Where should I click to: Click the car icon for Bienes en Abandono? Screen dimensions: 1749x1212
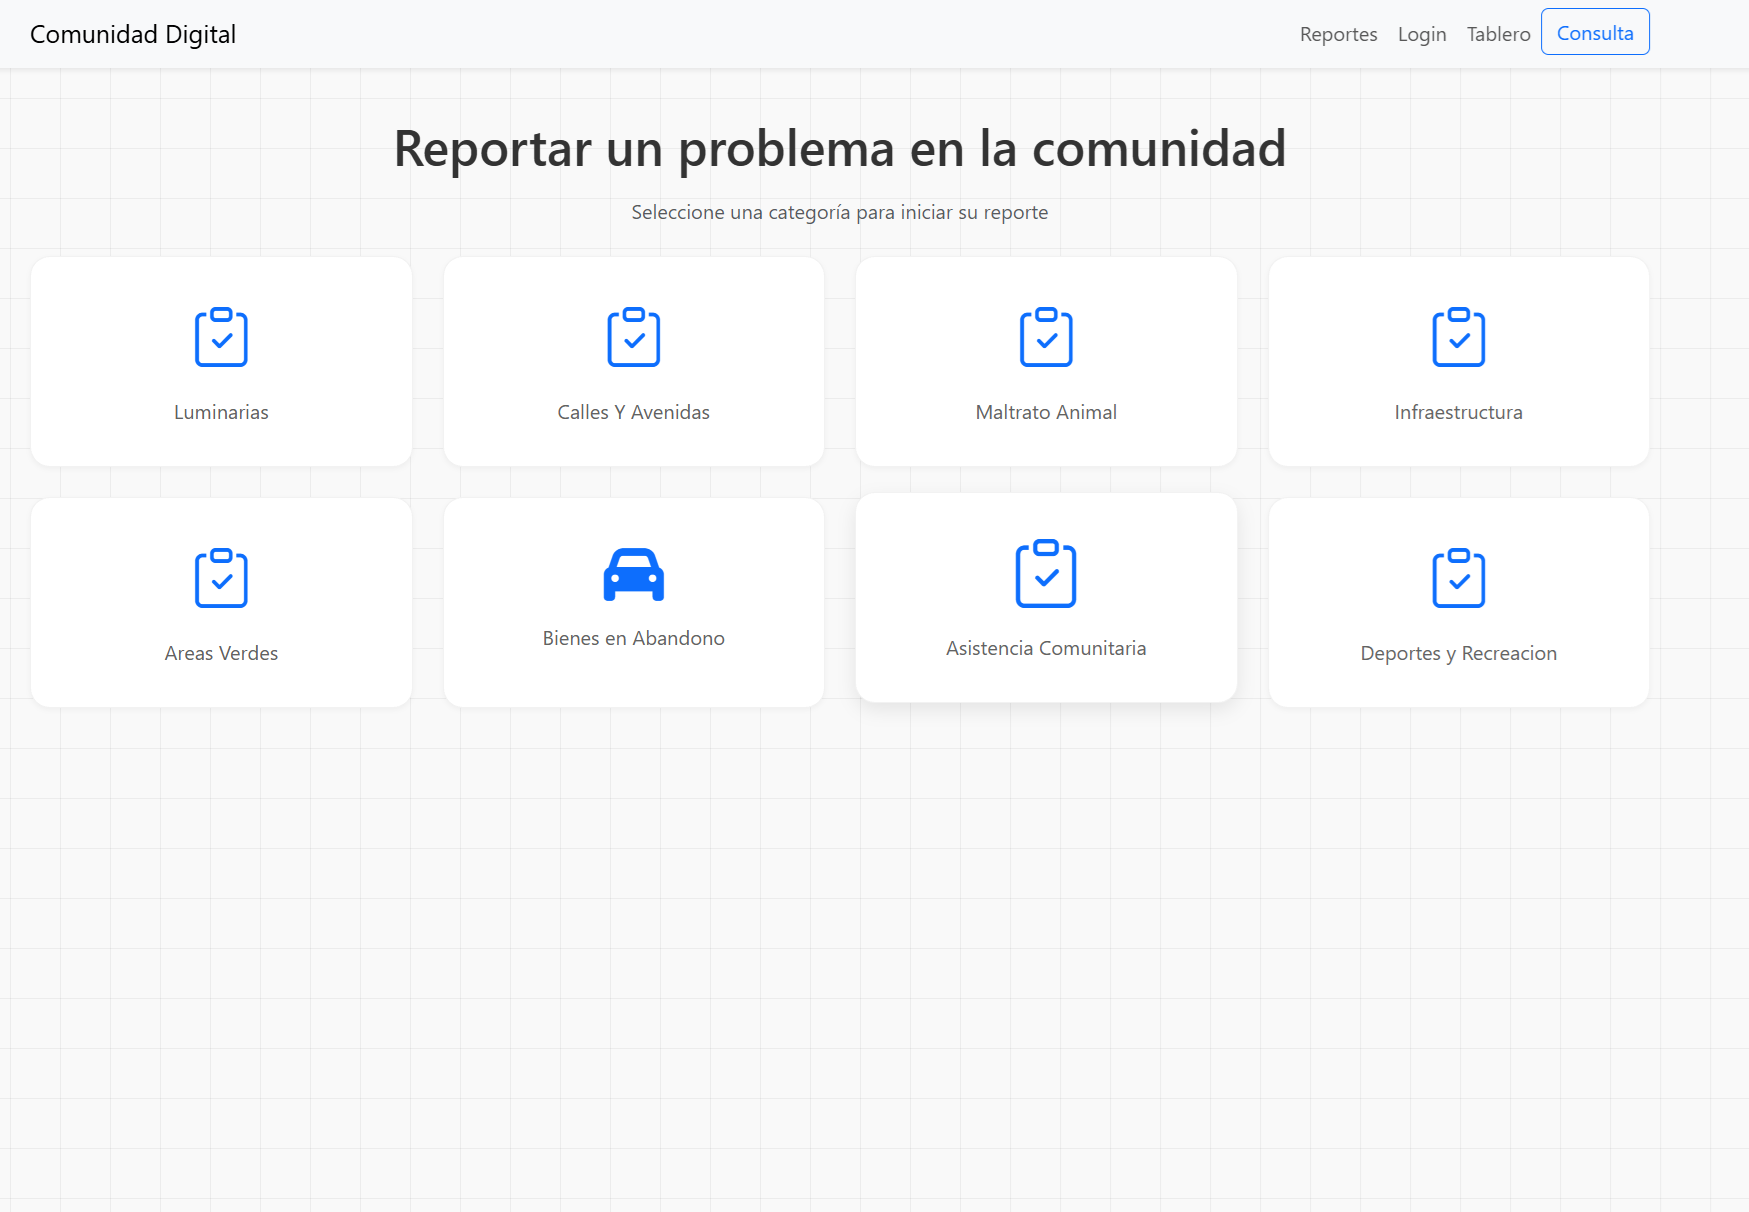coord(633,574)
